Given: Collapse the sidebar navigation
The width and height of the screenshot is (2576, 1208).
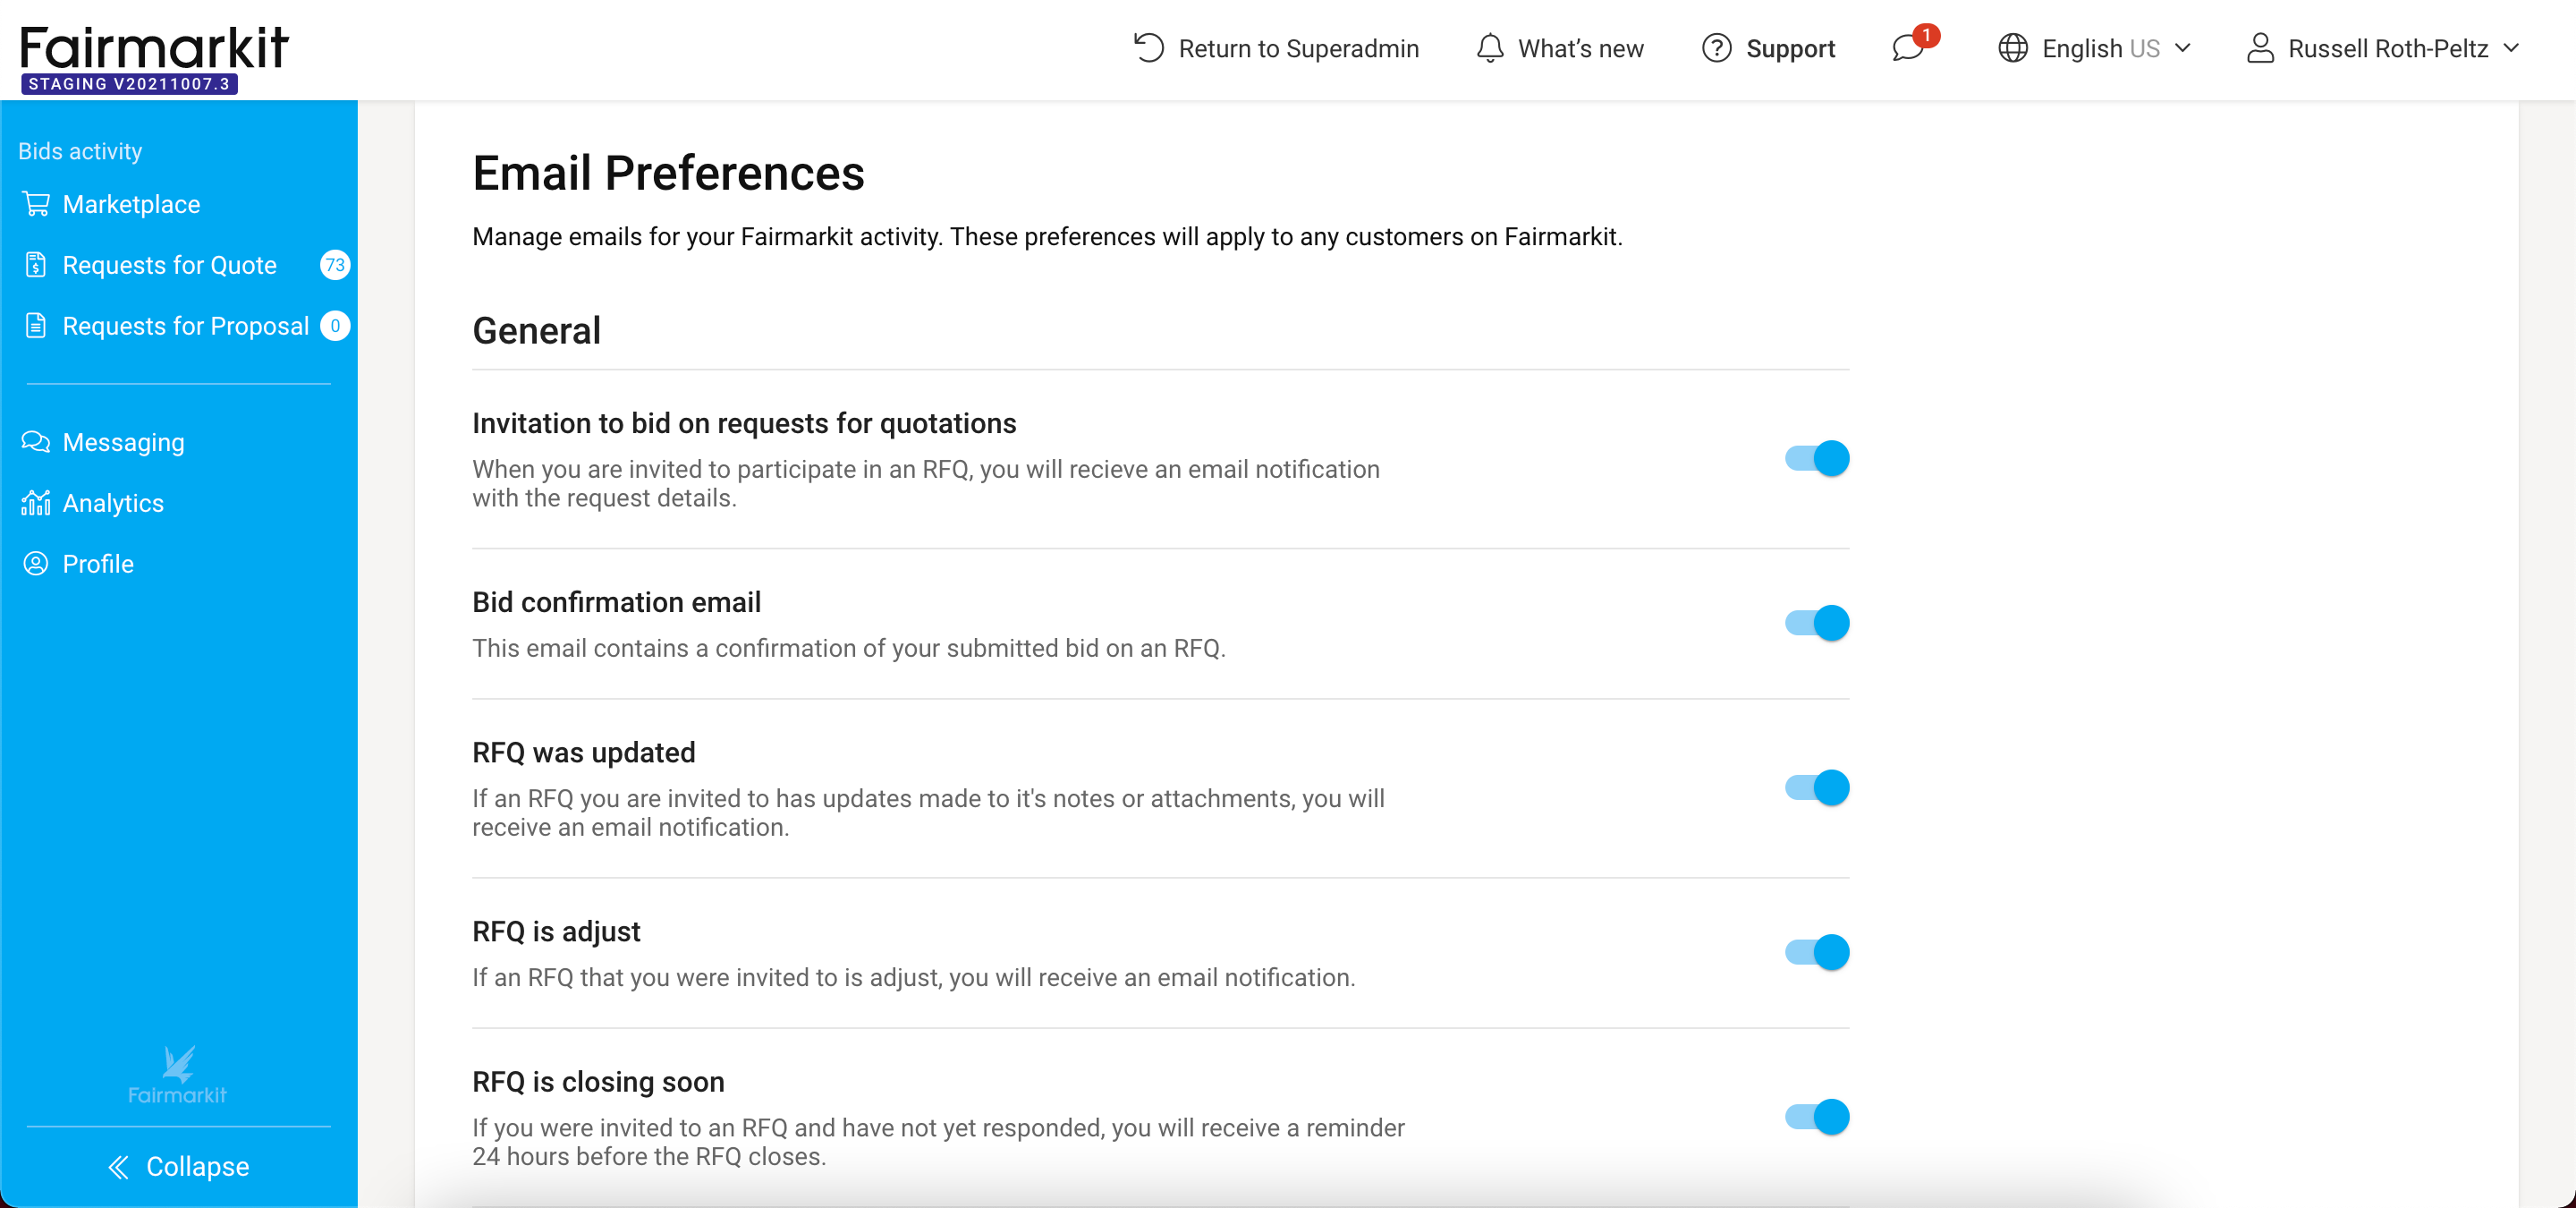Looking at the screenshot, I should (x=178, y=1166).
